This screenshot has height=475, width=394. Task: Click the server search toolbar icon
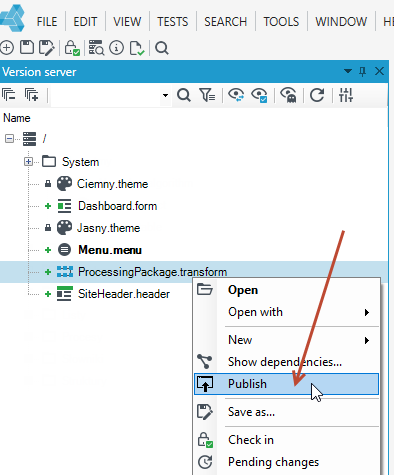point(96,48)
